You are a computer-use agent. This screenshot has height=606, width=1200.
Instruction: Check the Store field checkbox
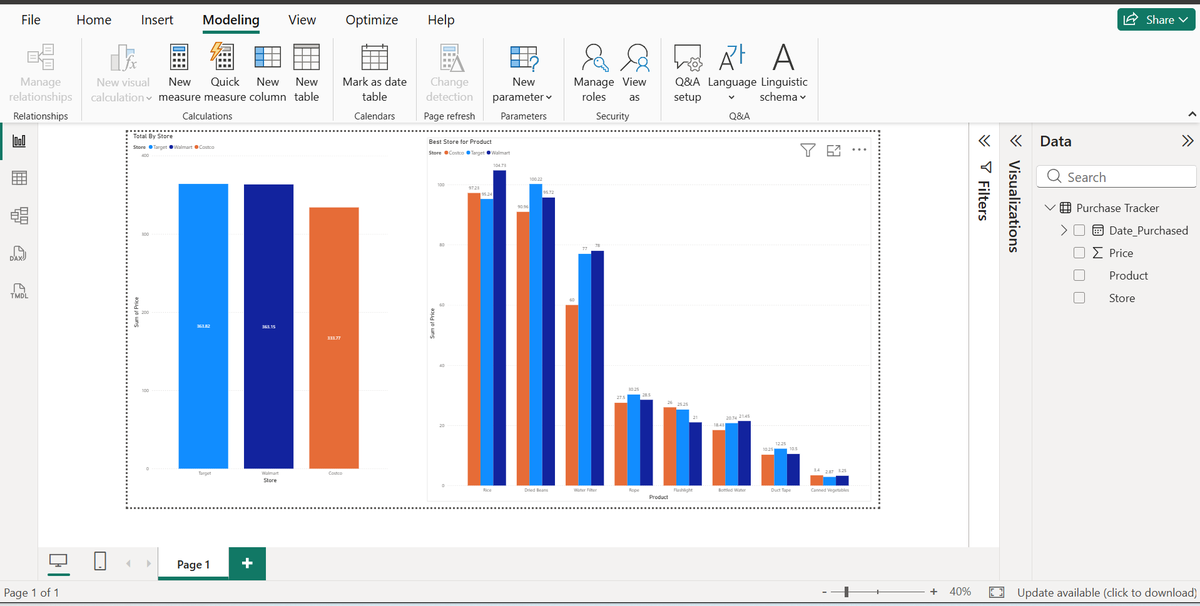1080,298
